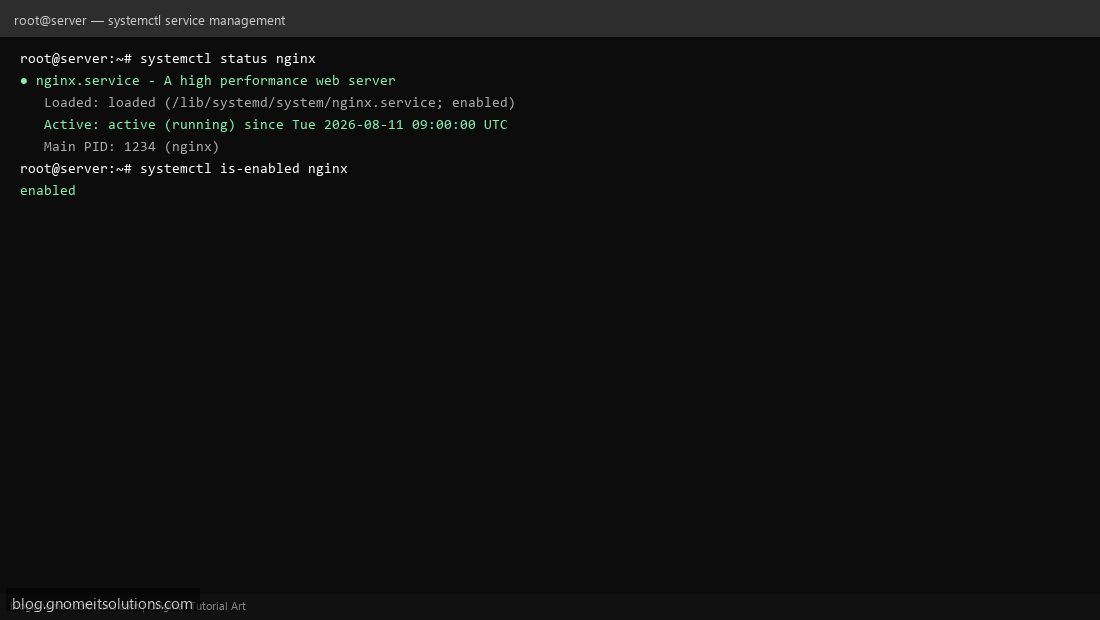The height and width of the screenshot is (620, 1100).
Task: Click the 'nginx.service' unit name
Action: tap(88, 81)
